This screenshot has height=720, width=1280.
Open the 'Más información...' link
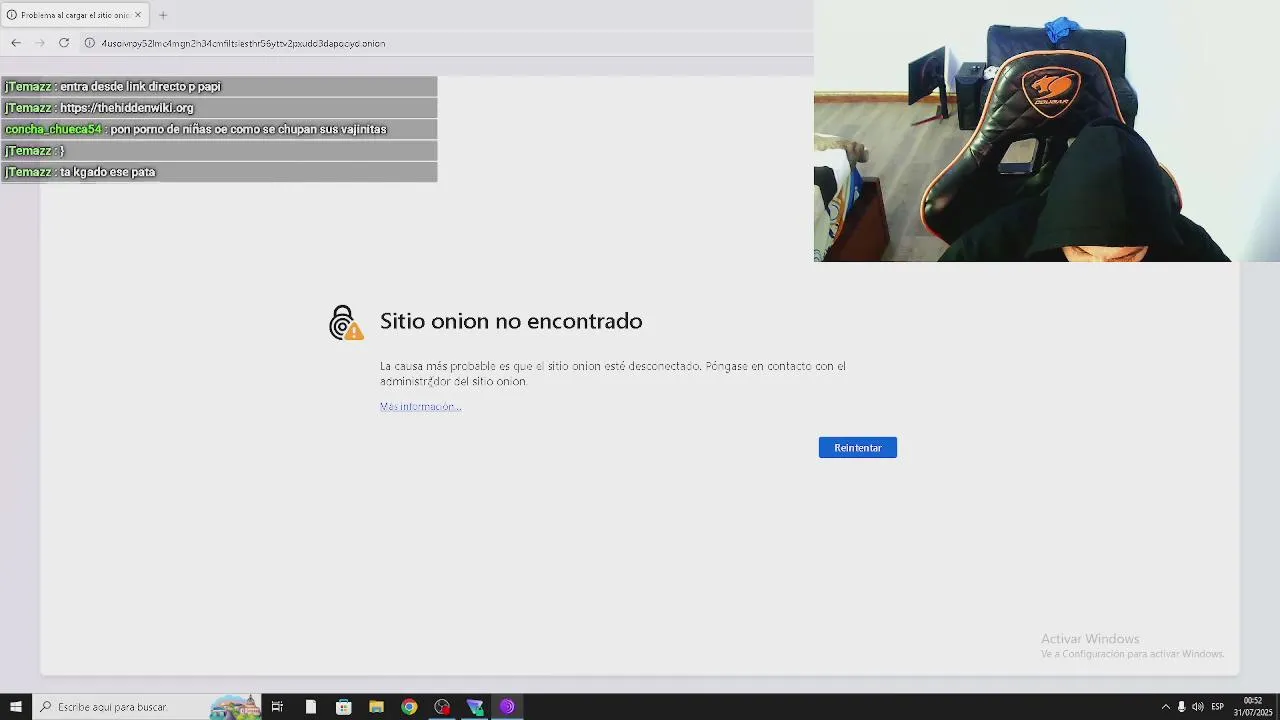click(x=420, y=406)
